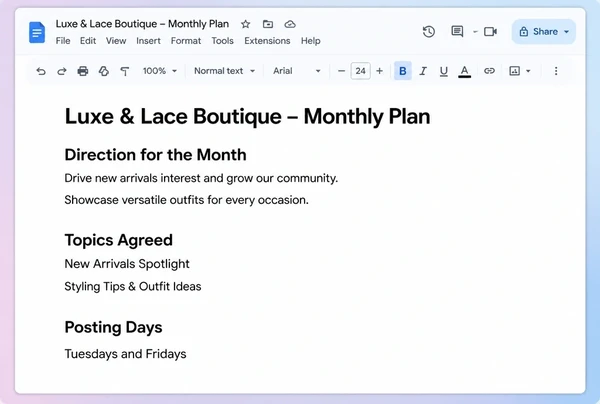The image size is (600, 404).
Task: Print the document
Action: pos(83,71)
